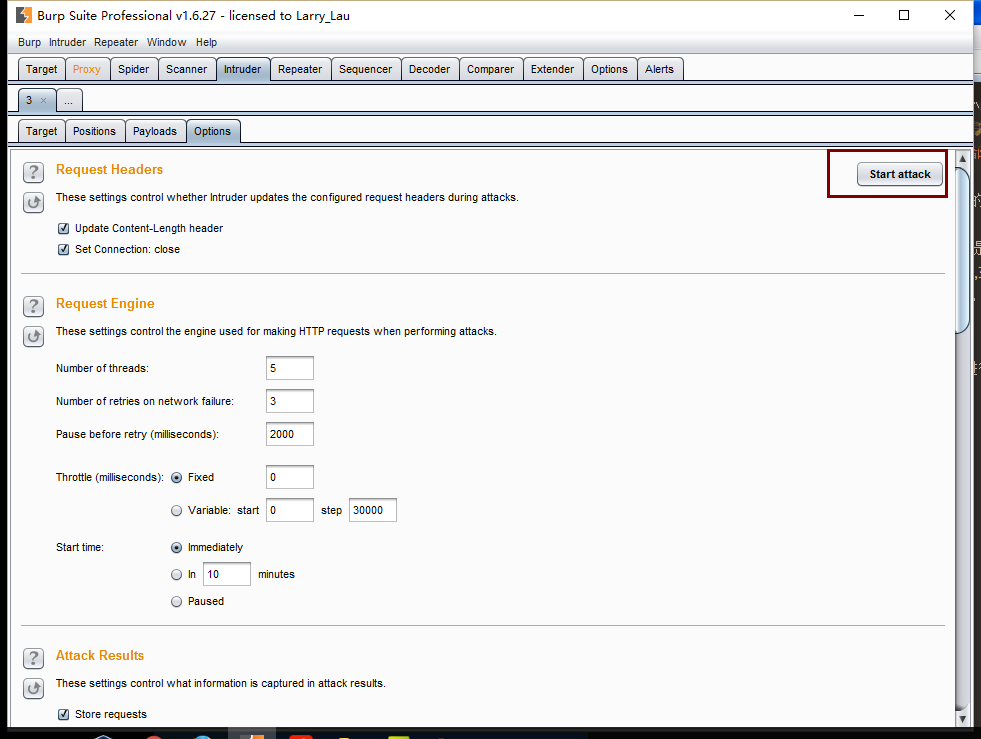Click Fixed throttle value field

click(290, 477)
